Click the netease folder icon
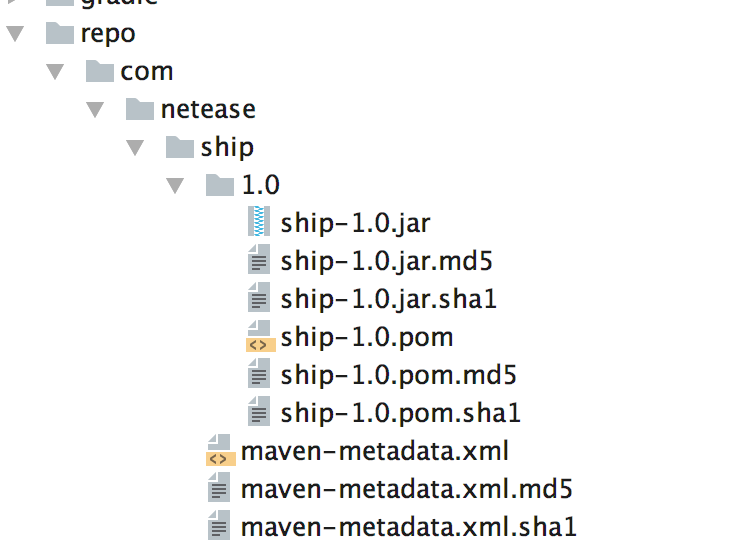Viewport: 732px width, 546px height. (139, 108)
